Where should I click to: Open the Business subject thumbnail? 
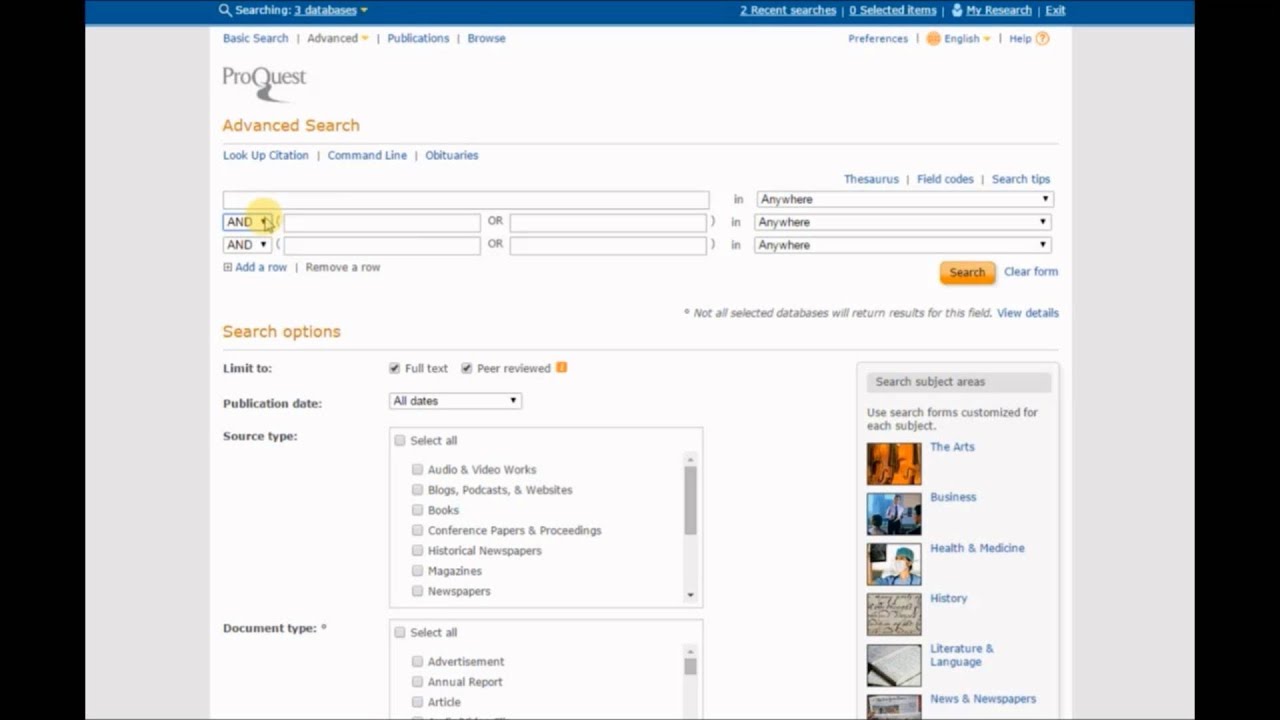894,514
